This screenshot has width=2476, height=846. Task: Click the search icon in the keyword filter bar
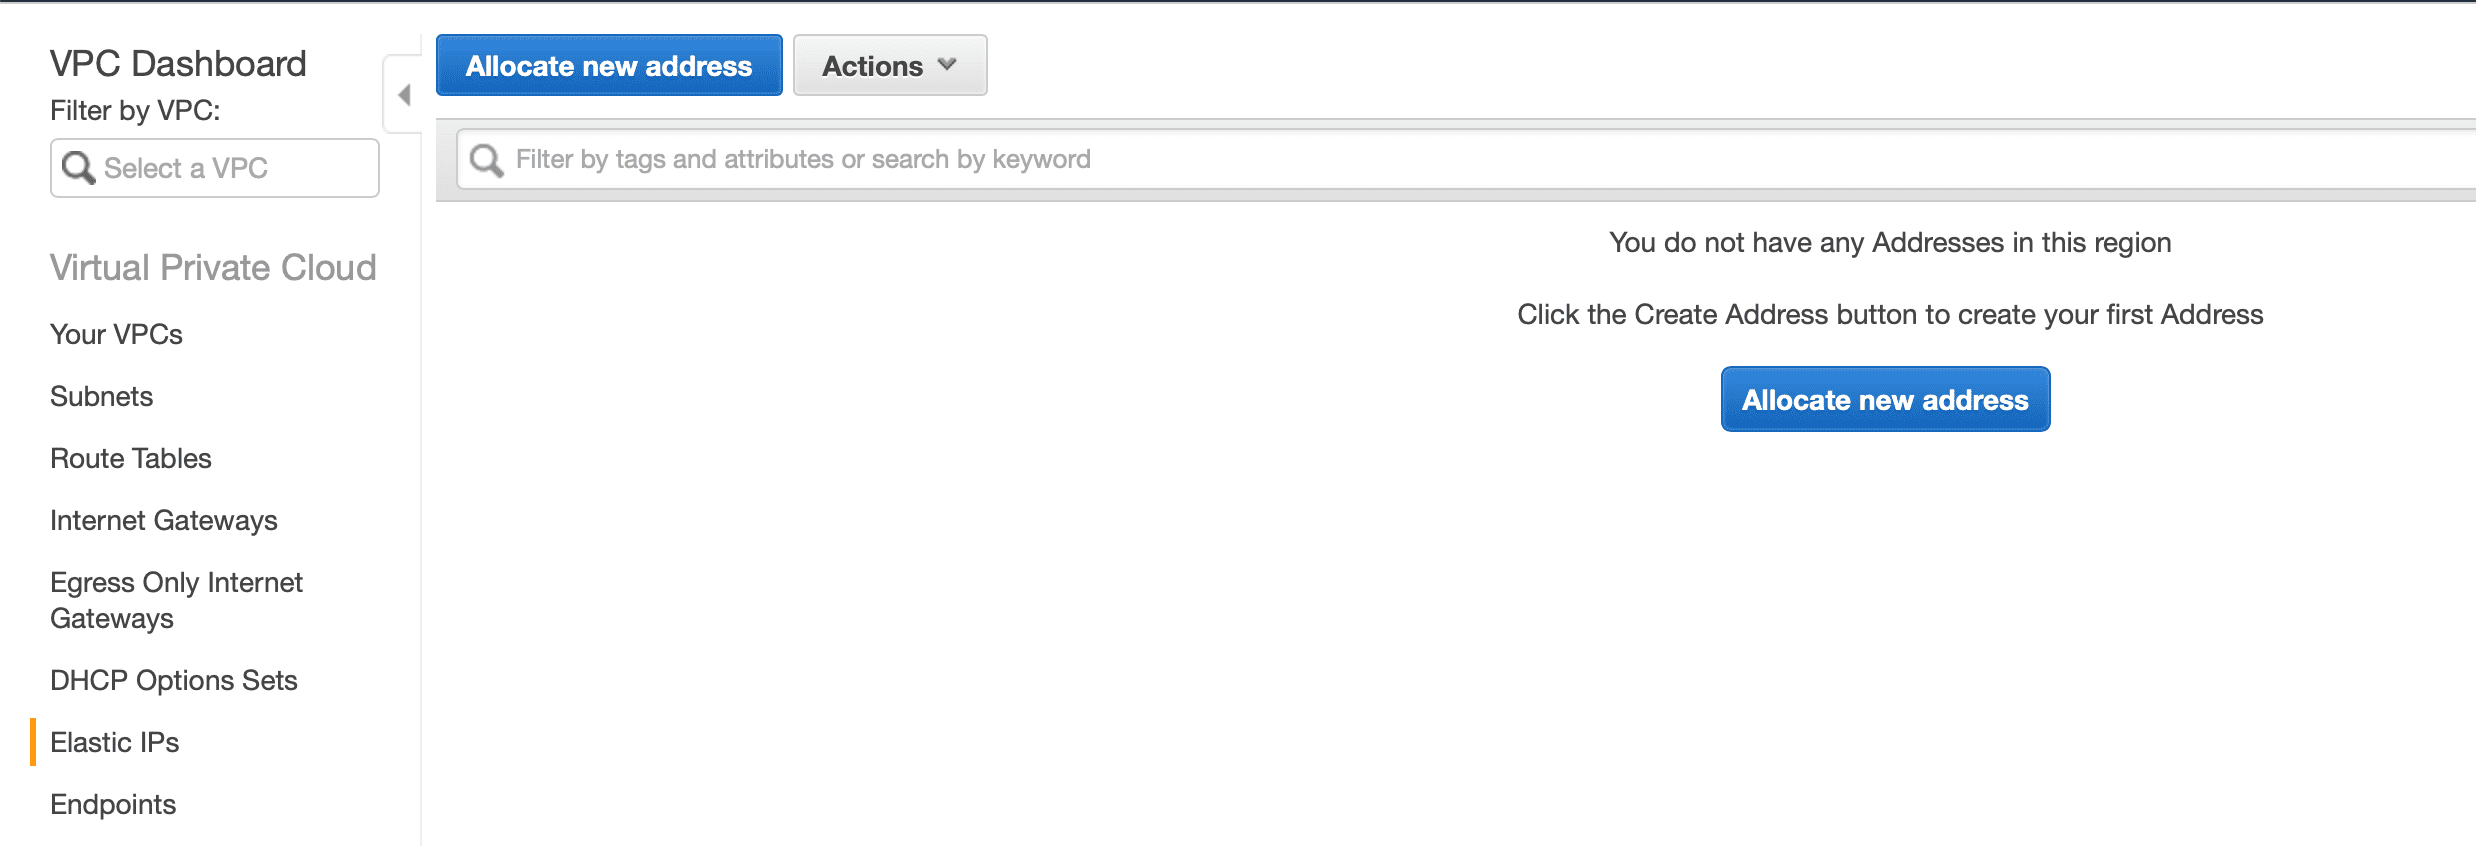click(486, 159)
